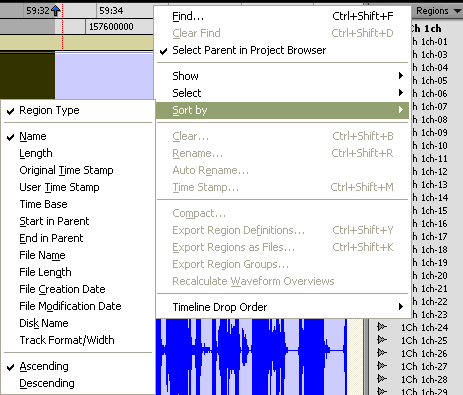Screen dimensions: 463x395
Task: Click the blue audio waveform clip
Action: 252,357
